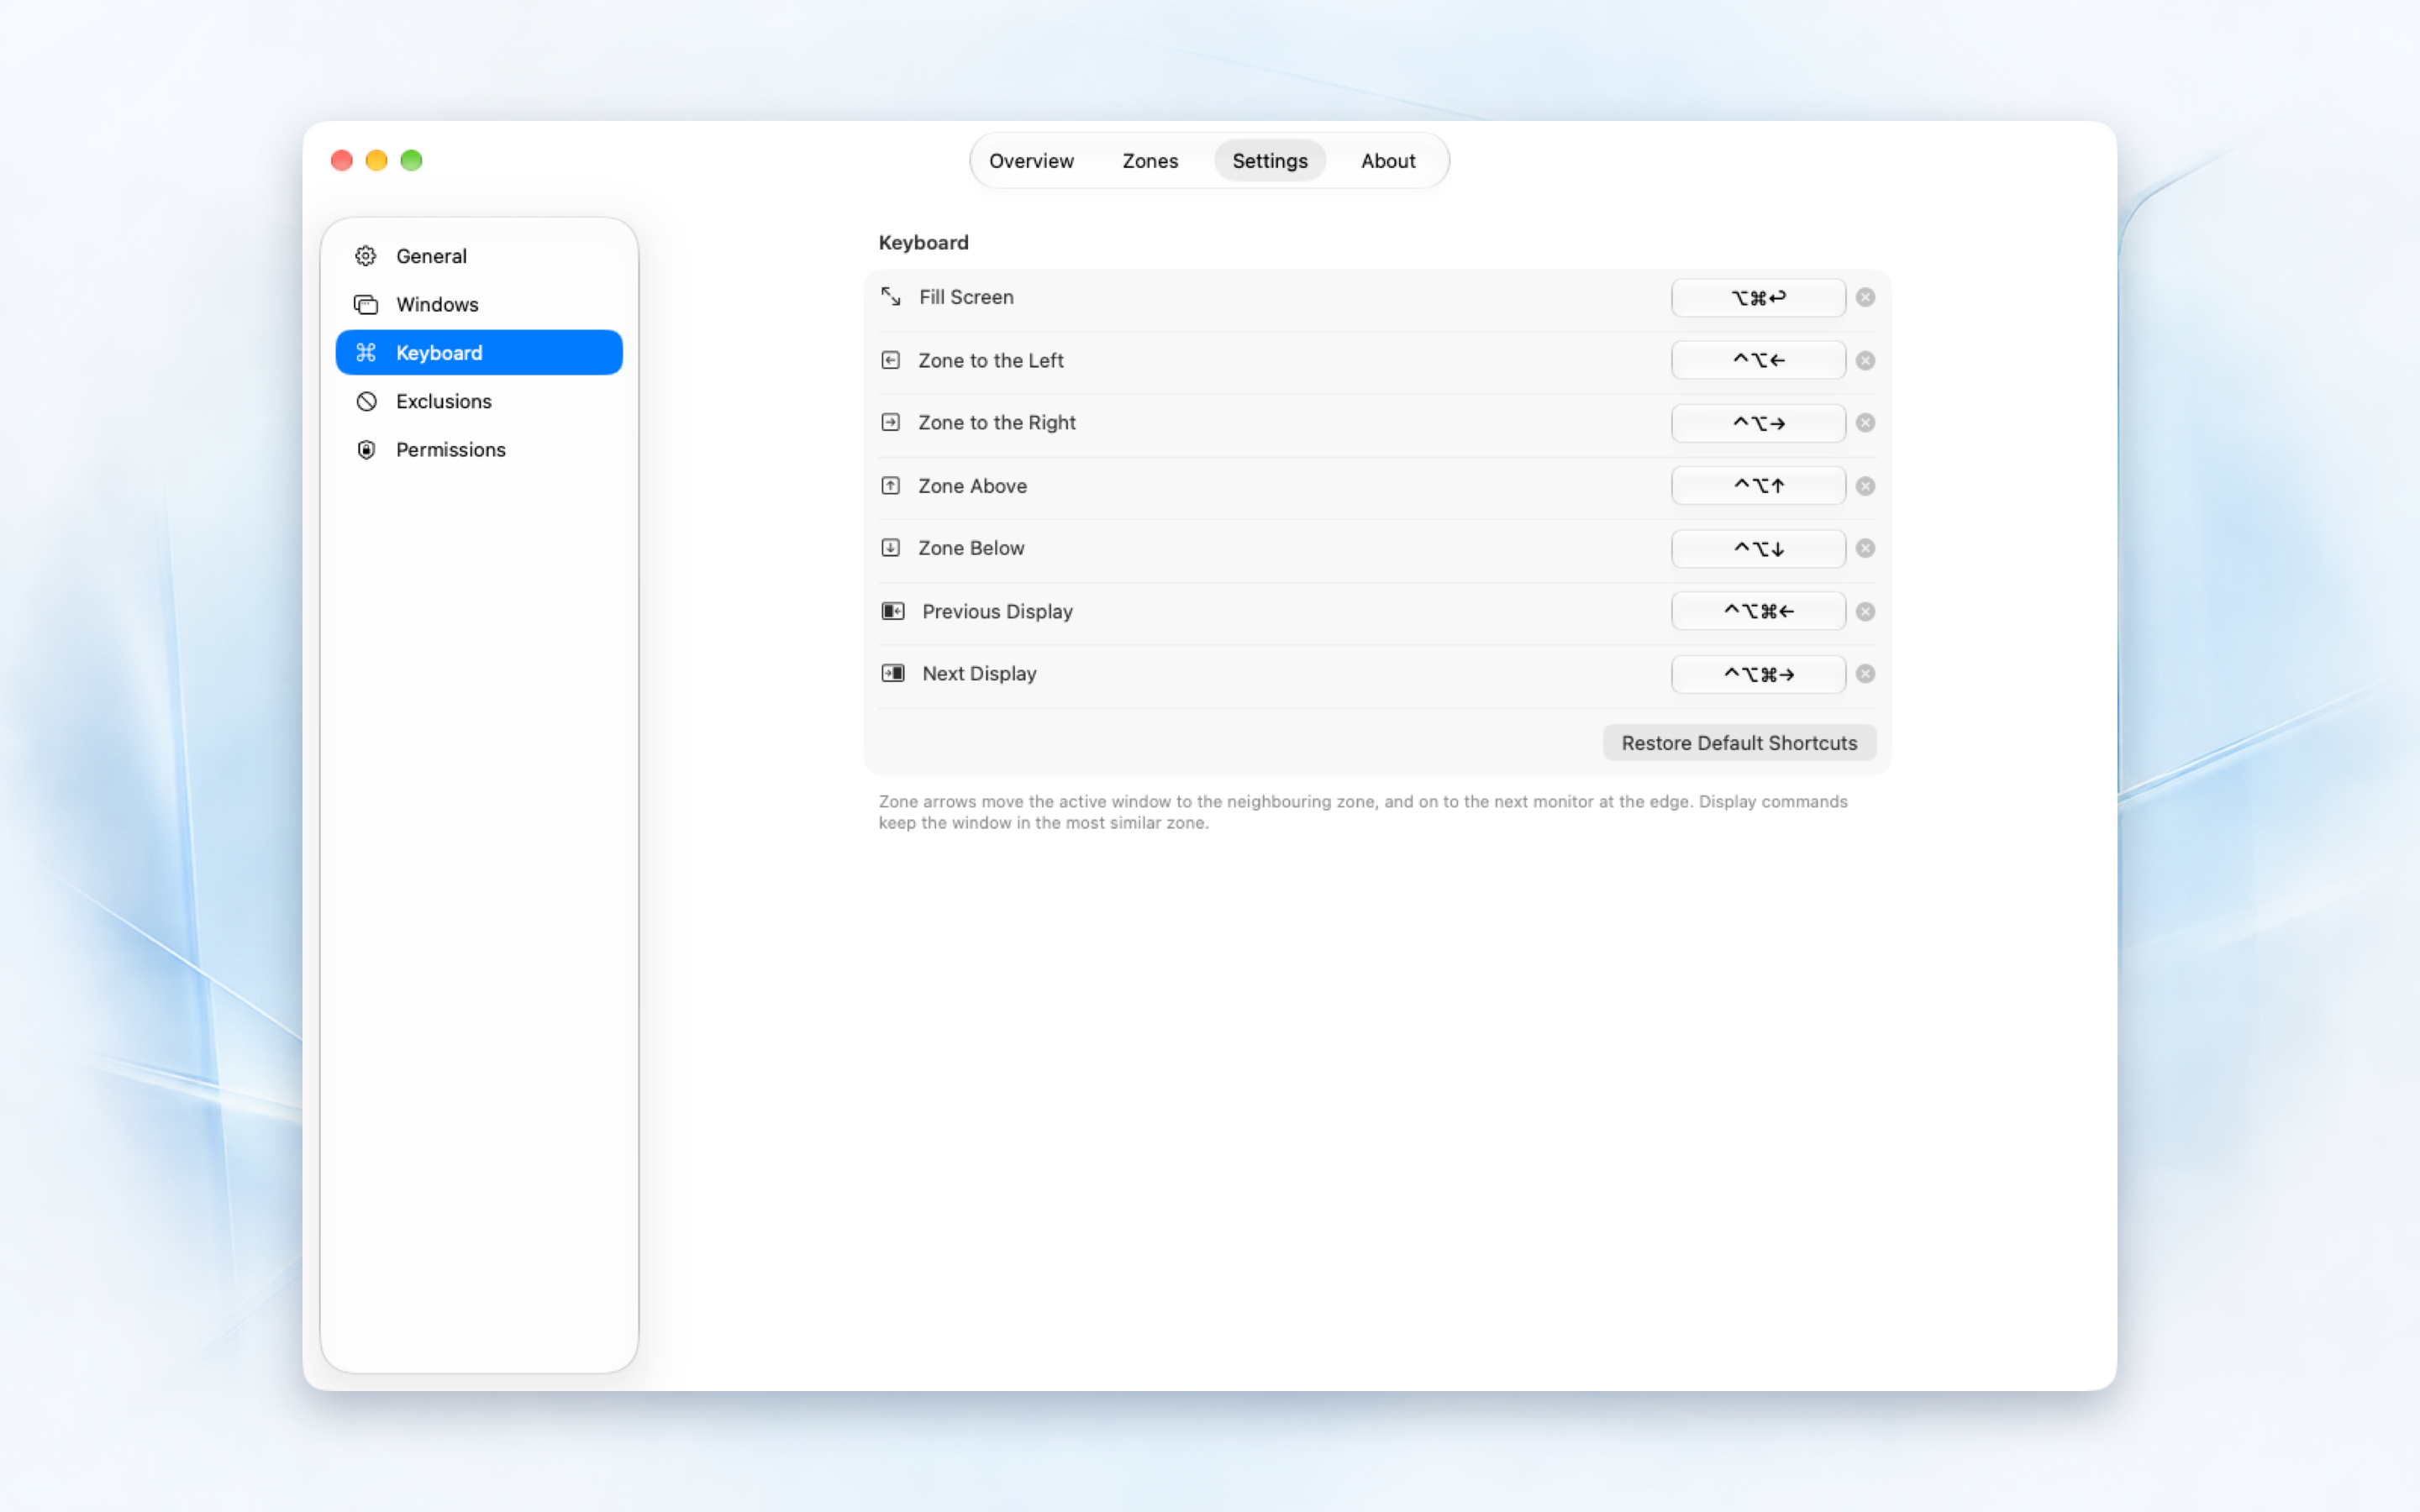Screen dimensions: 2420x1512
Task: Click the Zone to the Right arrow icon
Action: pos(890,422)
